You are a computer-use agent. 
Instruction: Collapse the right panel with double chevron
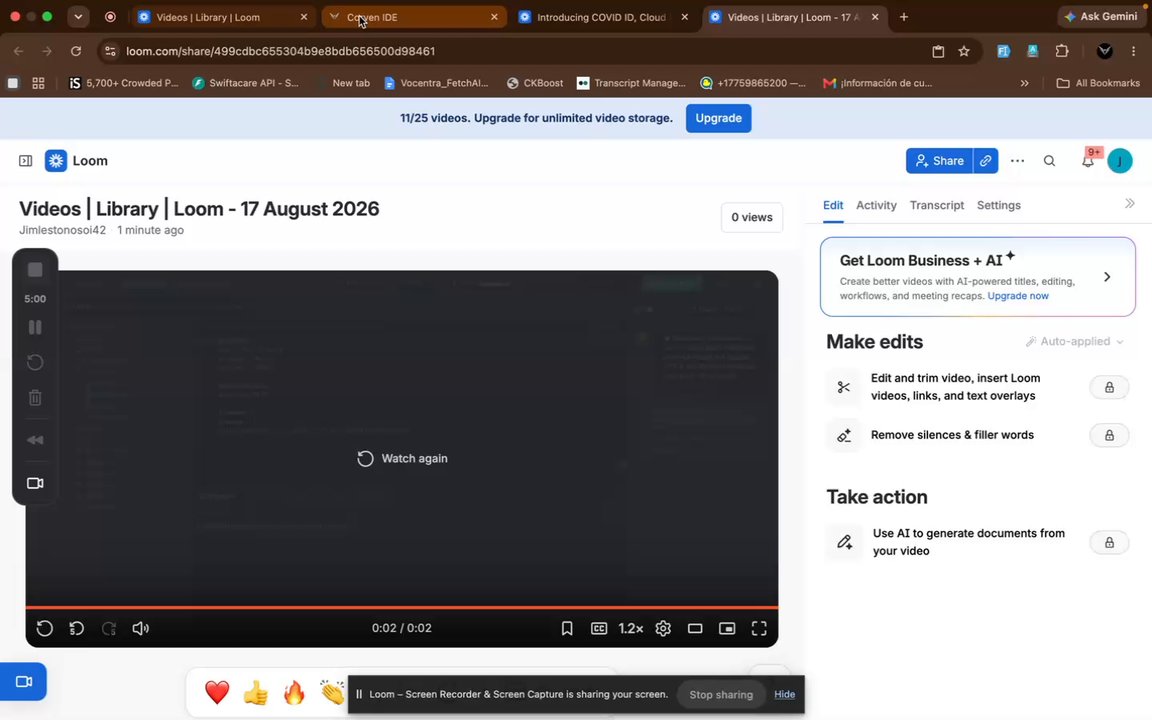tap(1129, 204)
